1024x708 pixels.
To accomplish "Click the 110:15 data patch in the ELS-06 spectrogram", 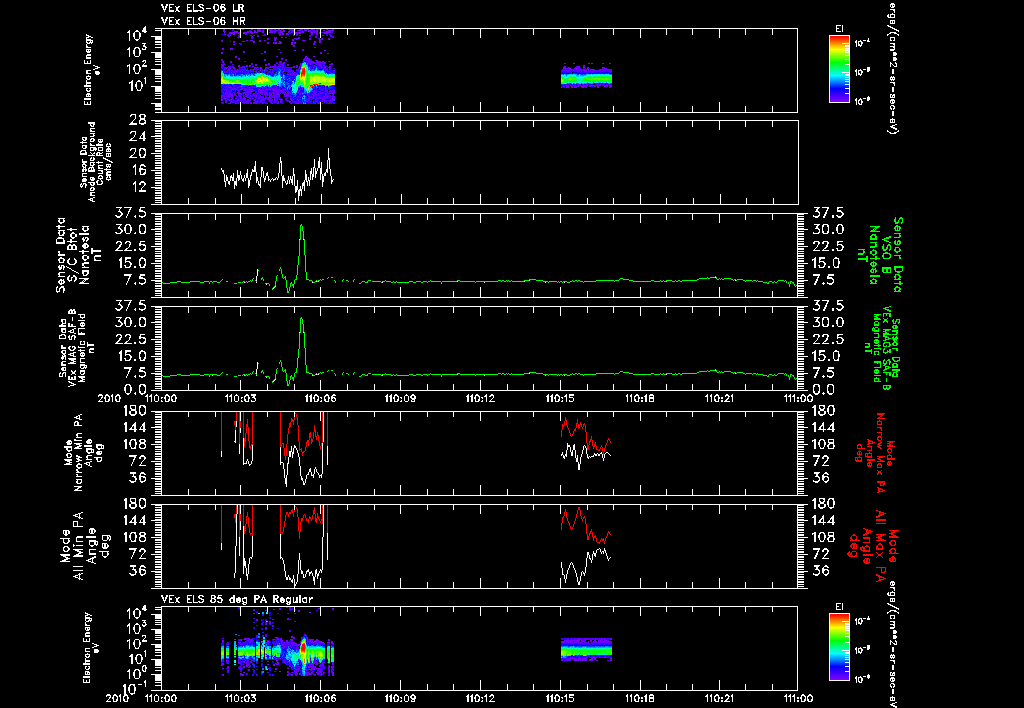I will (x=586, y=76).
